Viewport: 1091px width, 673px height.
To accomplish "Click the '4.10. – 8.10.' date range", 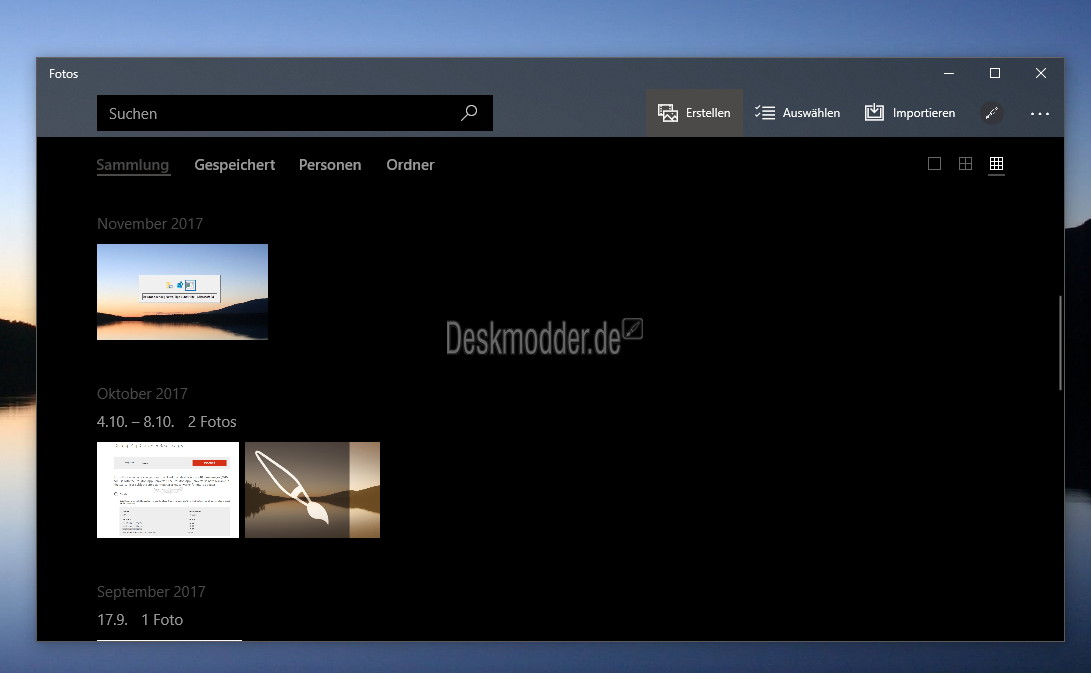I will [136, 422].
